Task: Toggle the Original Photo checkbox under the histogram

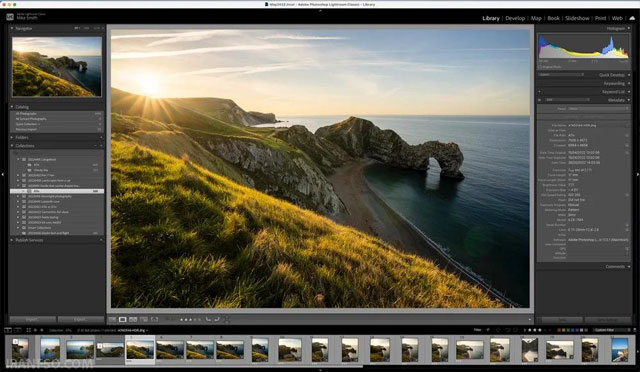Action: (540, 67)
